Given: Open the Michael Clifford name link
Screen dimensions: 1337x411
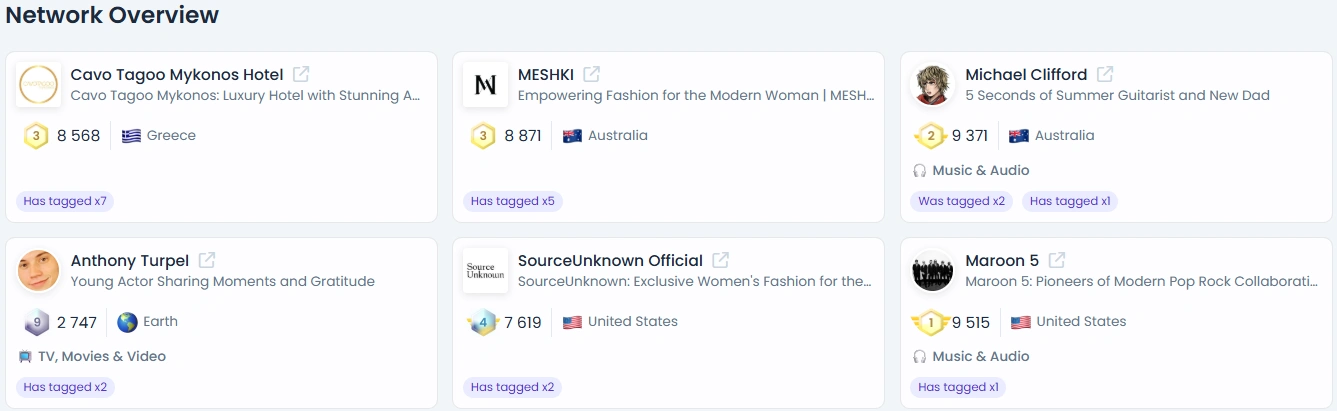Looking at the screenshot, I should coord(1026,74).
